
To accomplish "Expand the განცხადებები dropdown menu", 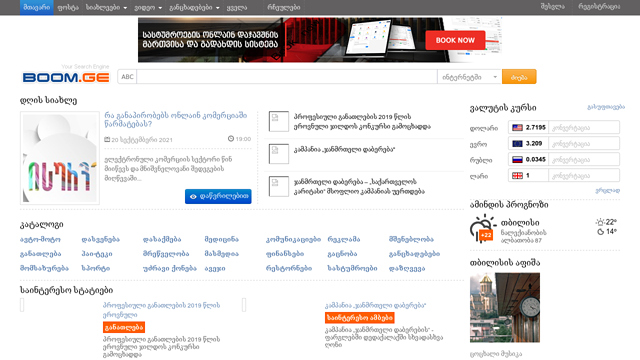I will pyautogui.click(x=194, y=7).
